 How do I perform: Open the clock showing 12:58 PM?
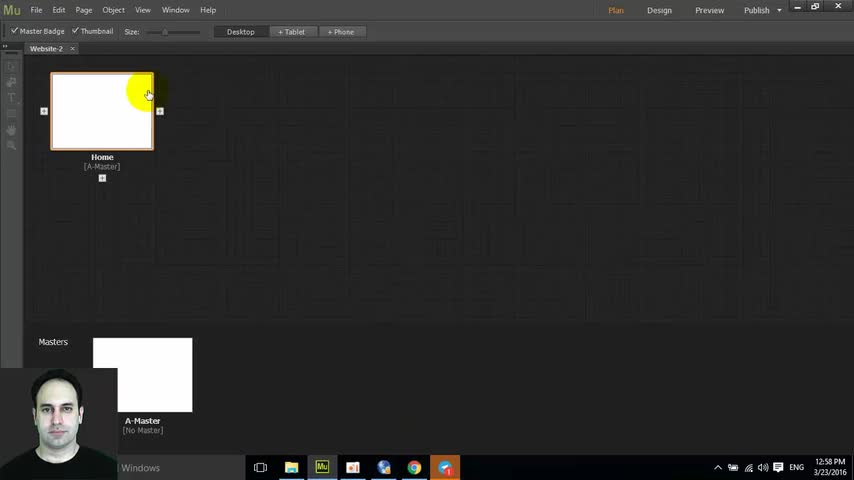(x=830, y=467)
